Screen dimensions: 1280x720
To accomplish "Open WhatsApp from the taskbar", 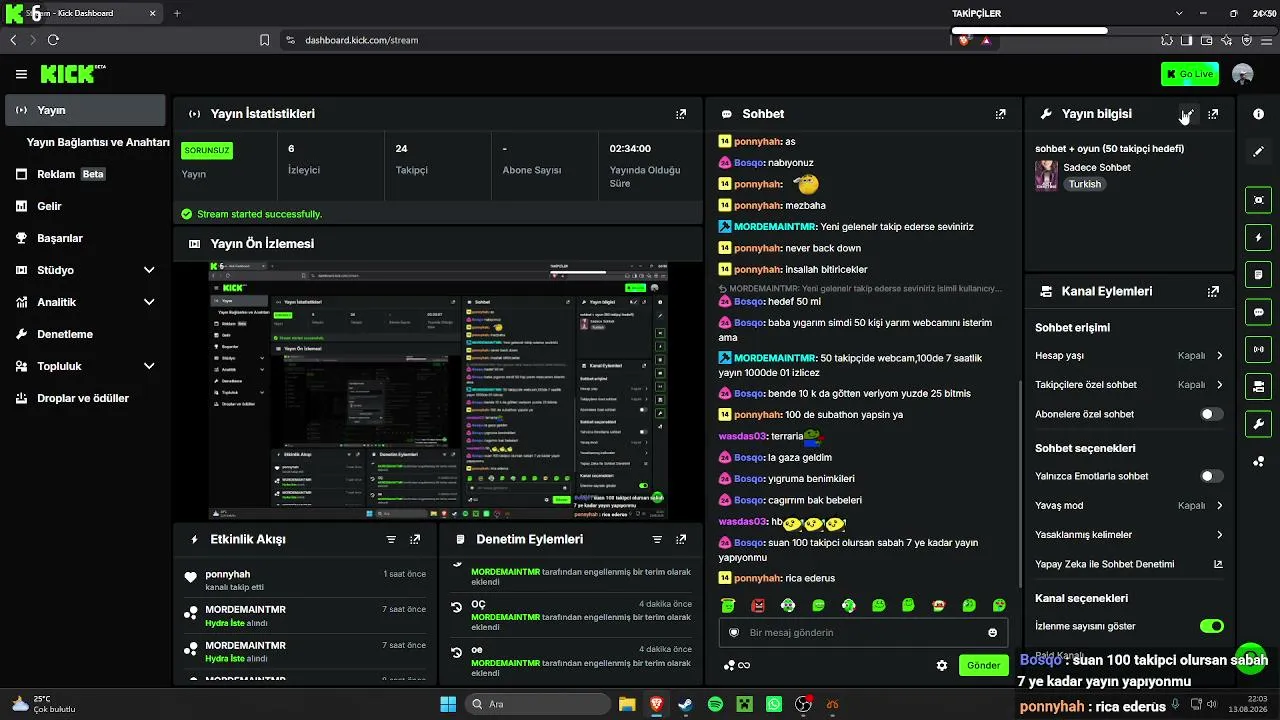I will (x=774, y=704).
